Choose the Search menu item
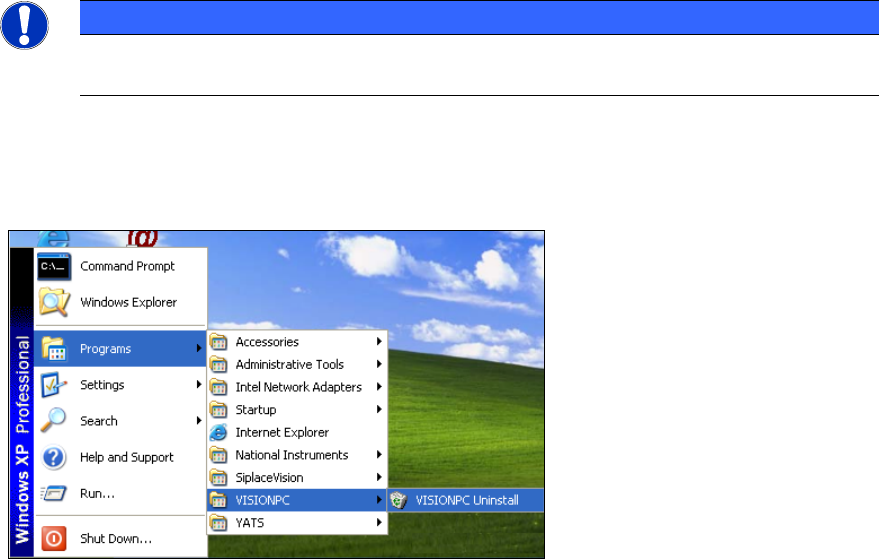The image size is (879, 559). [121, 421]
